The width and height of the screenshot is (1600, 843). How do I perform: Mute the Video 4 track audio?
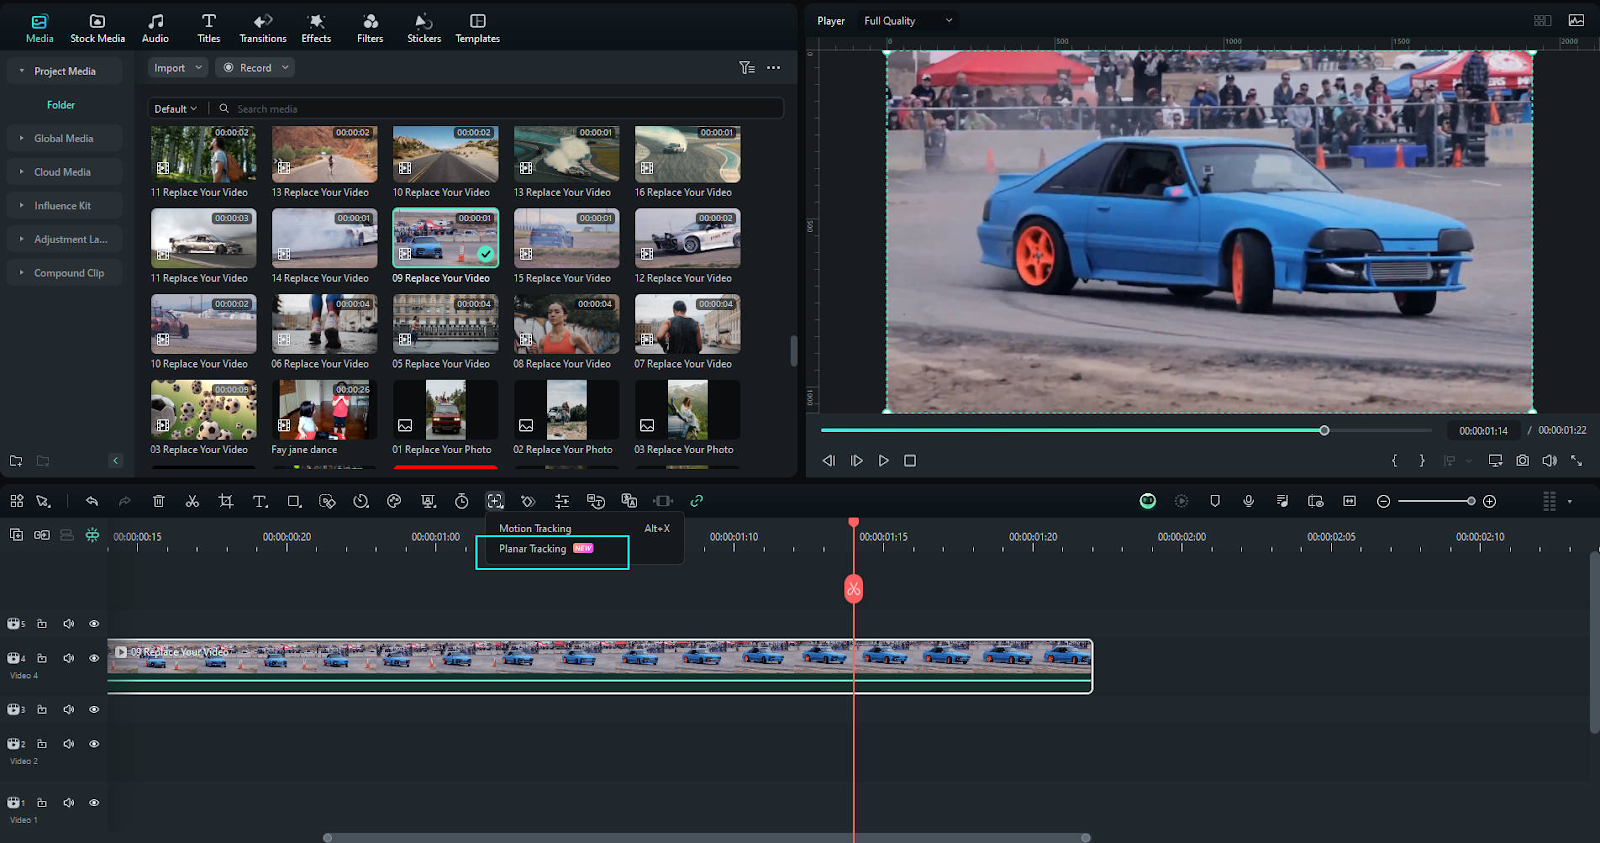[69, 658]
